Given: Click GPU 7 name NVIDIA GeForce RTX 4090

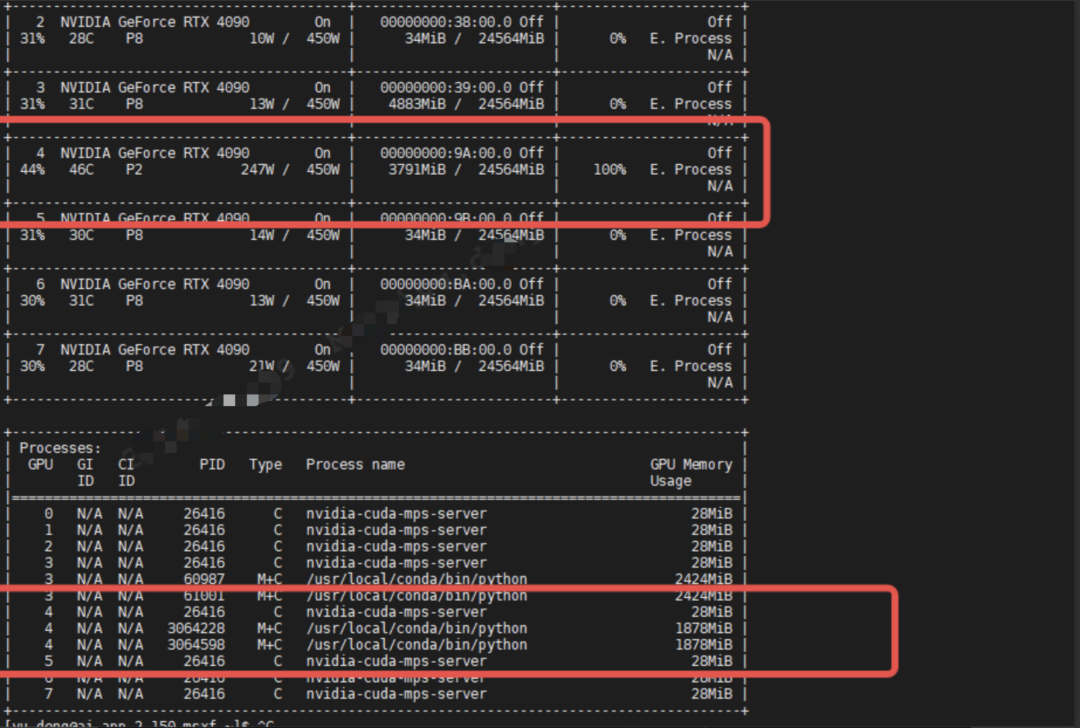Looking at the screenshot, I should pyautogui.click(x=155, y=349).
